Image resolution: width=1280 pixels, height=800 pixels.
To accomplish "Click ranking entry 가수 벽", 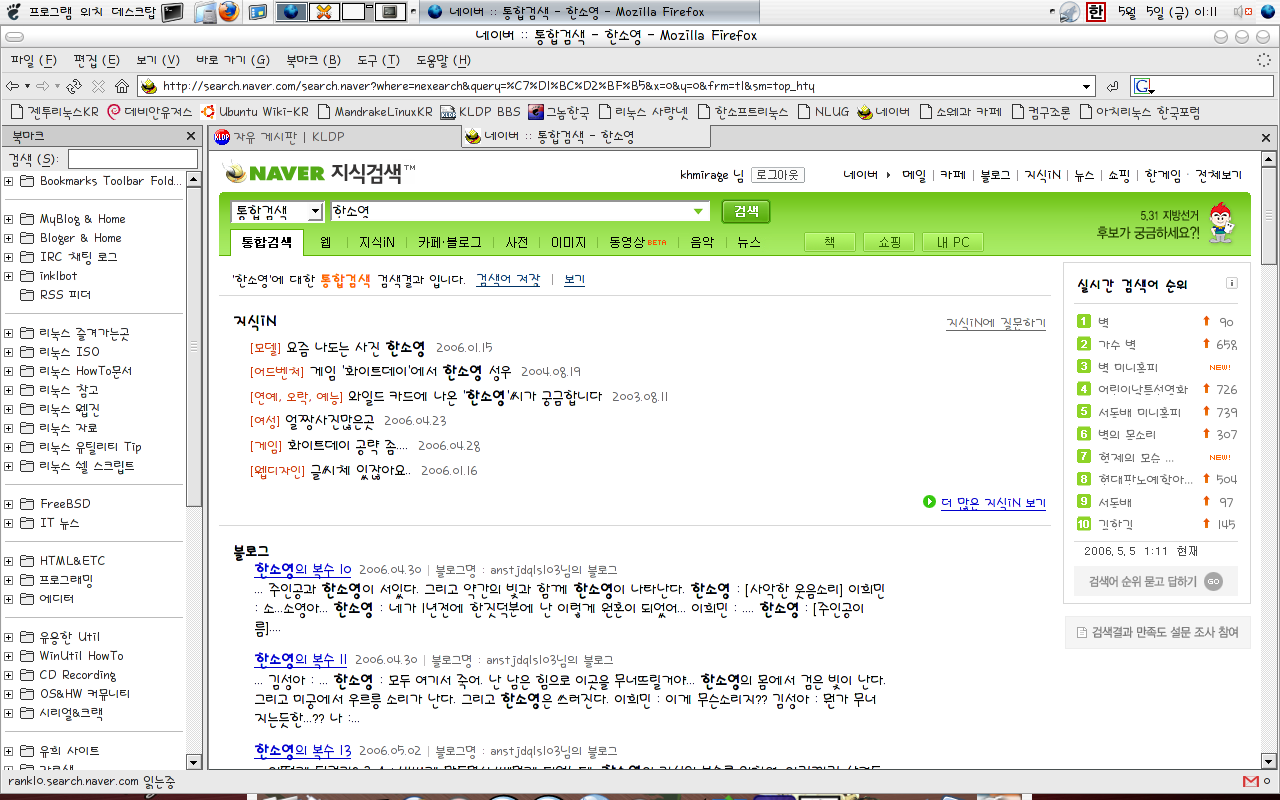I will pos(1117,344).
